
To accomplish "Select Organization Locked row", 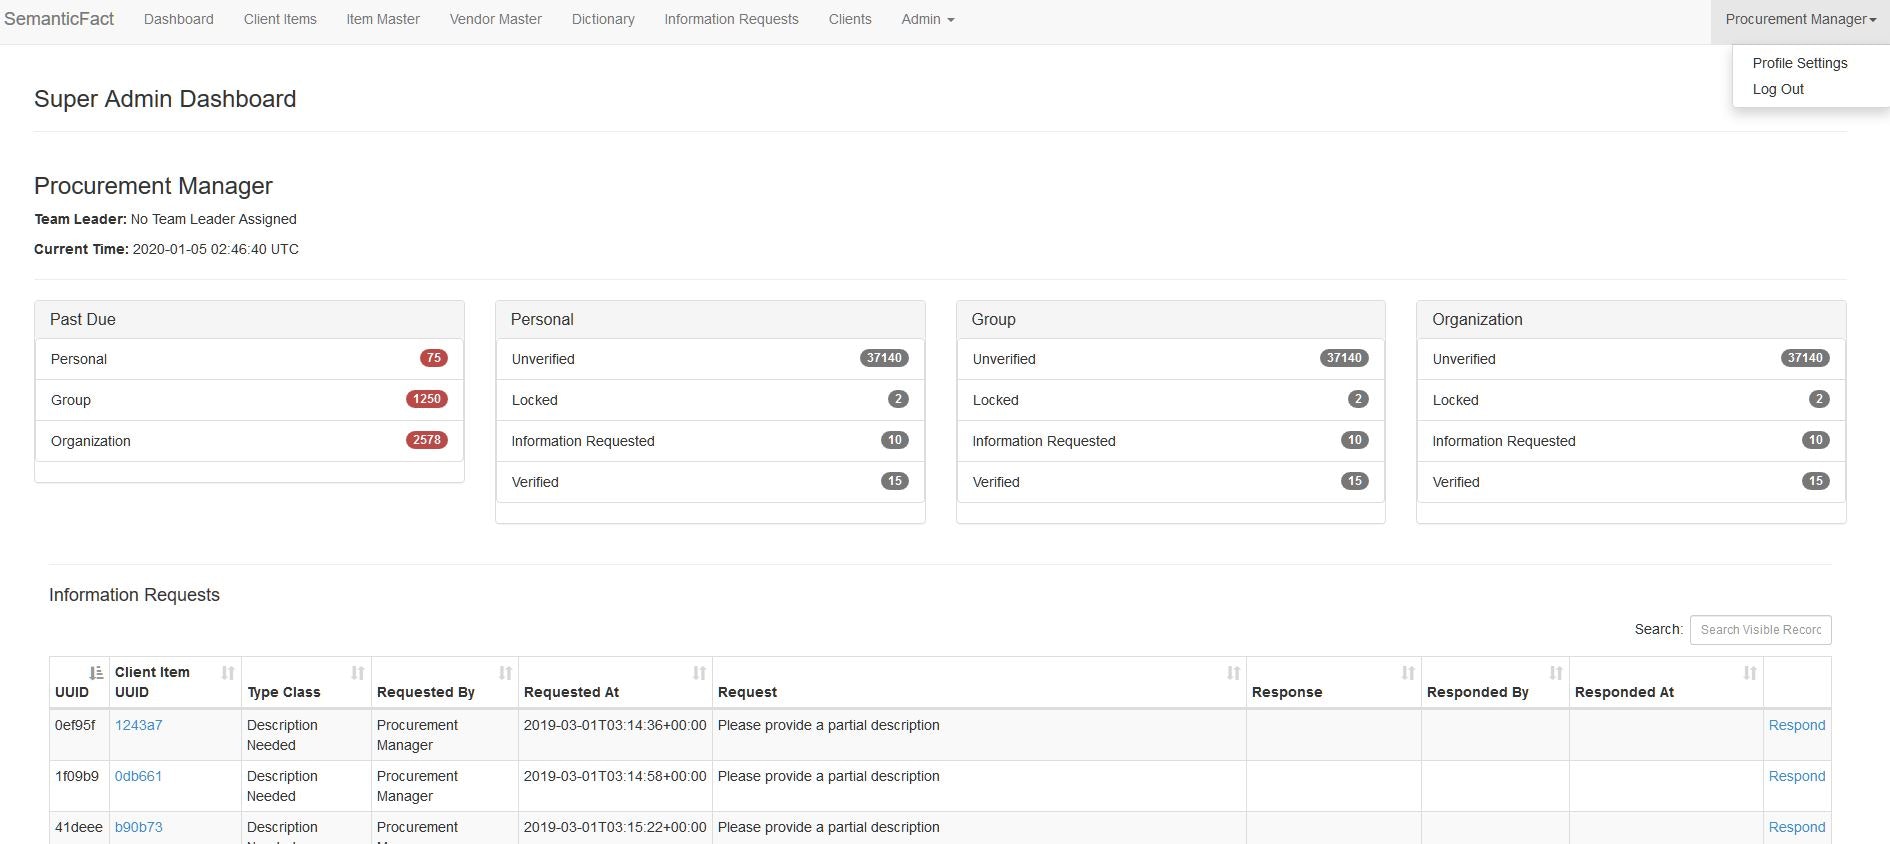I will coord(1631,400).
